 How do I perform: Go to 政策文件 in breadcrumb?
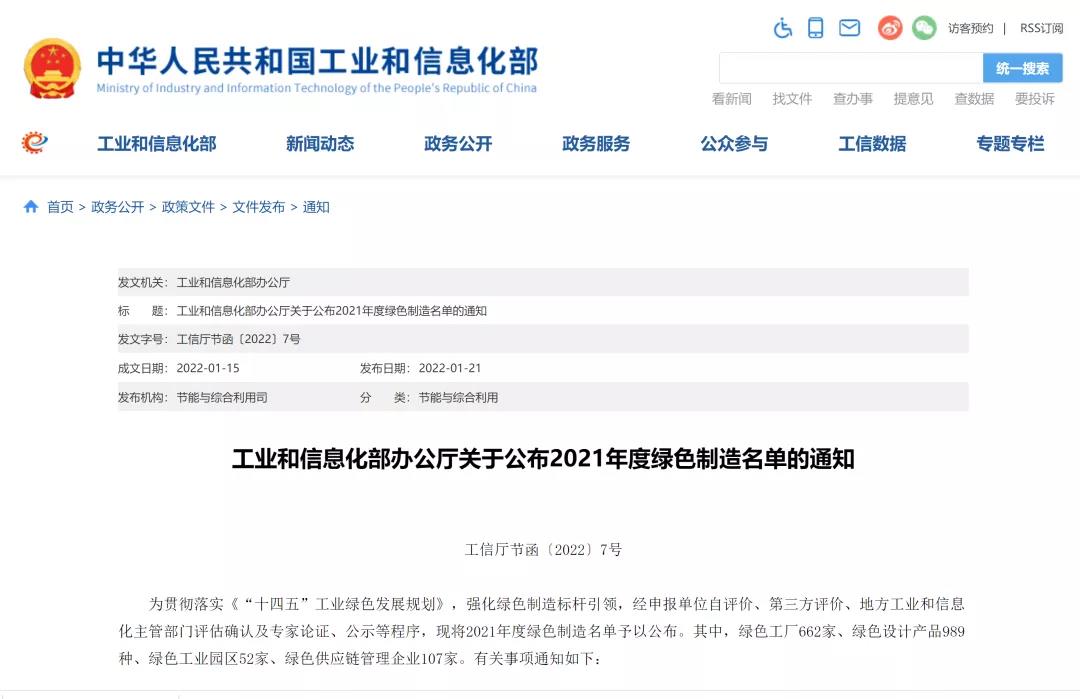tap(188, 207)
